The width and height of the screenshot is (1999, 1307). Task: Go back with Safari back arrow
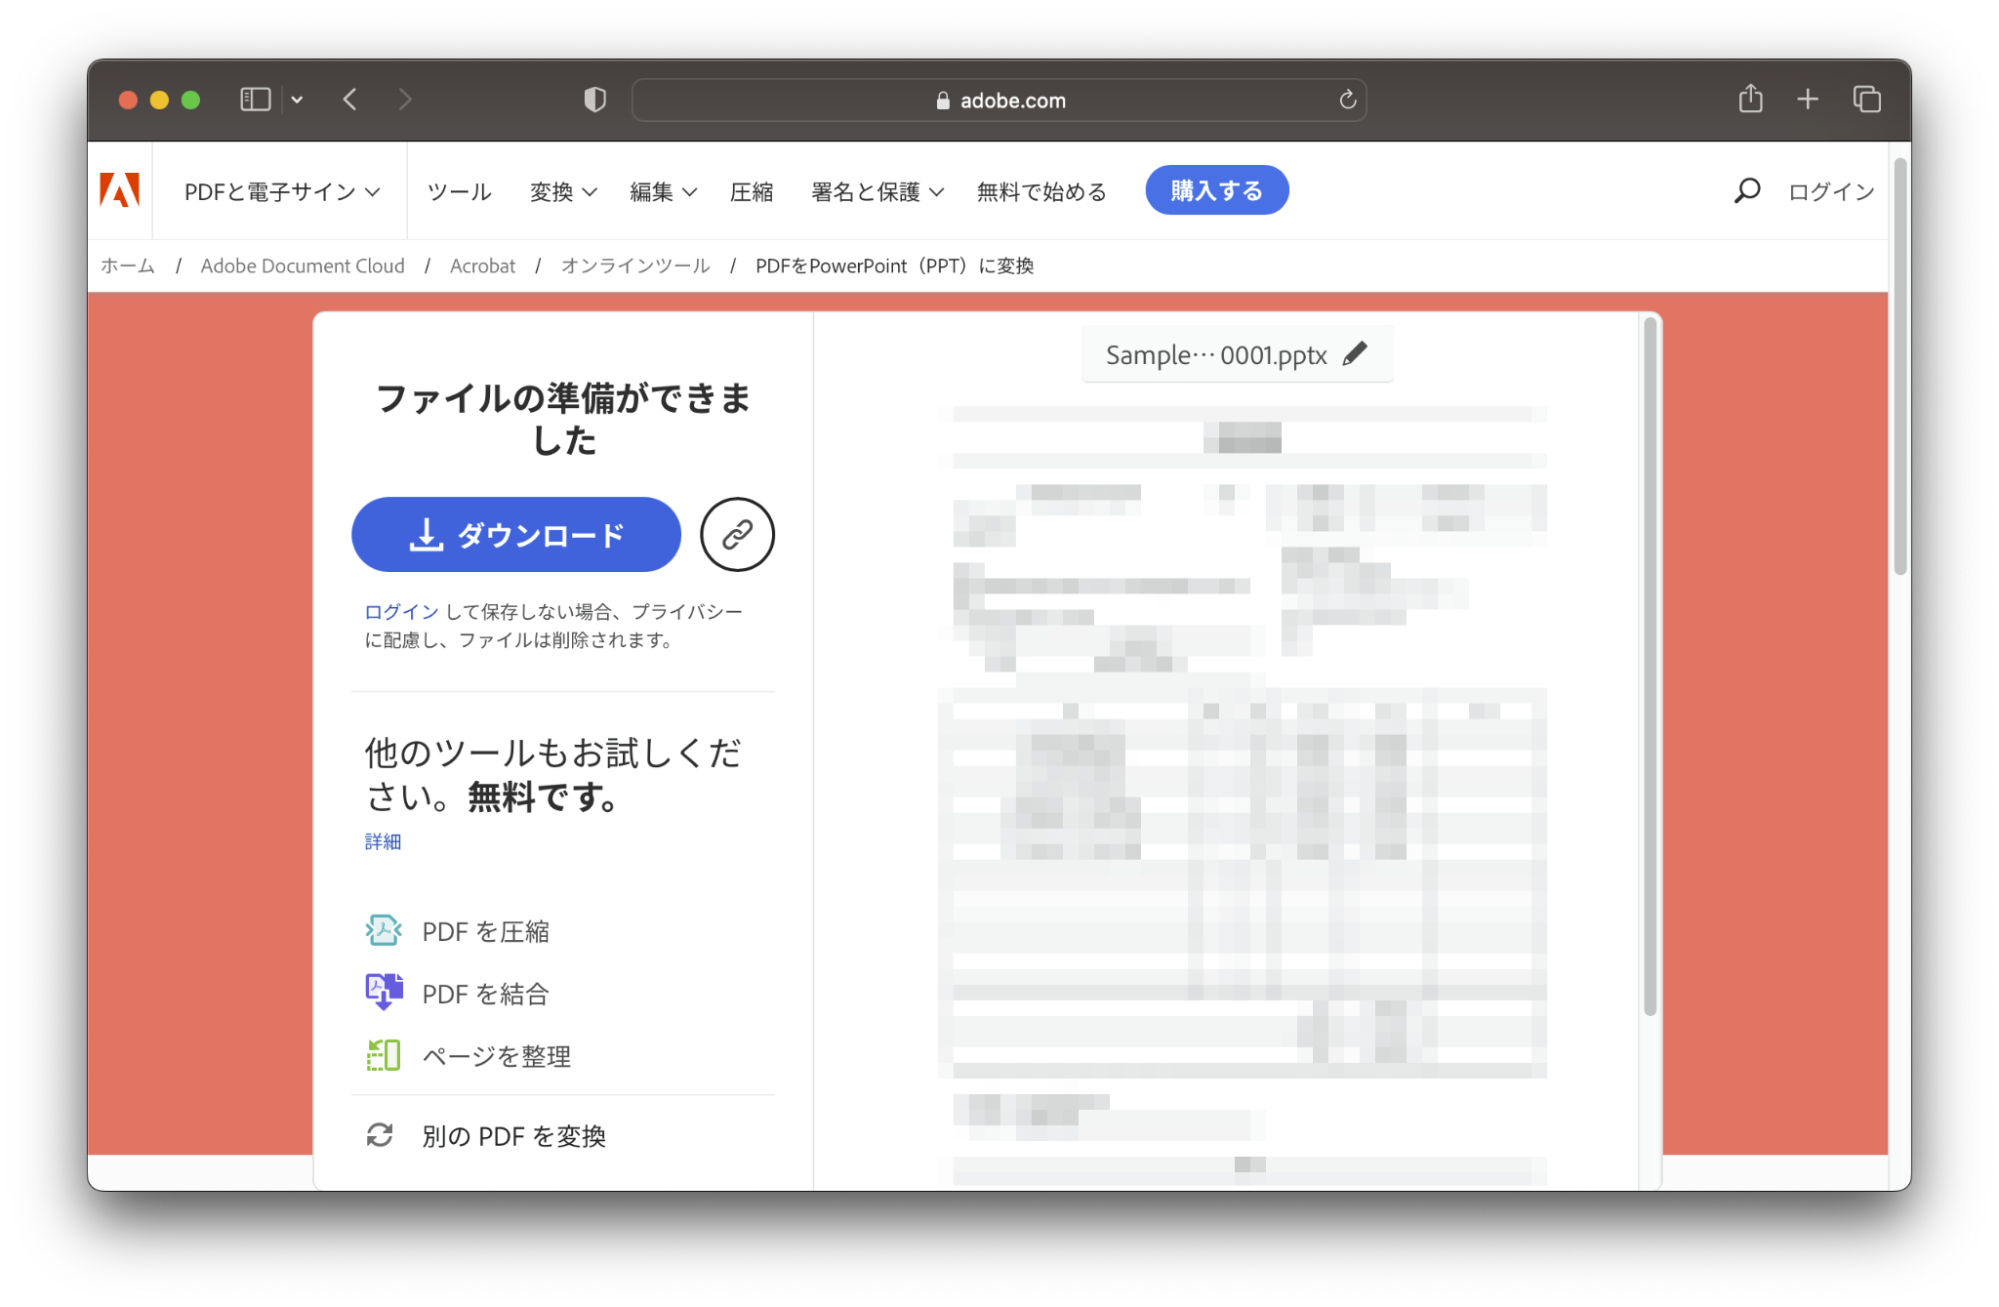click(x=350, y=99)
